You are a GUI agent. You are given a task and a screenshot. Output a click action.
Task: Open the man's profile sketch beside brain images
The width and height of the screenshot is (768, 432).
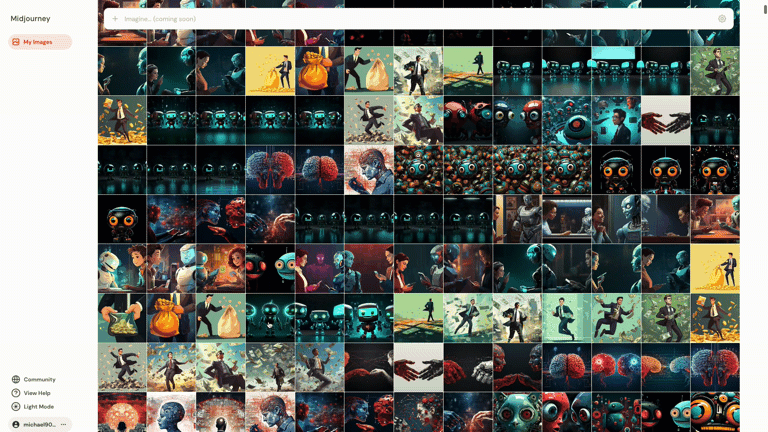coord(369,169)
